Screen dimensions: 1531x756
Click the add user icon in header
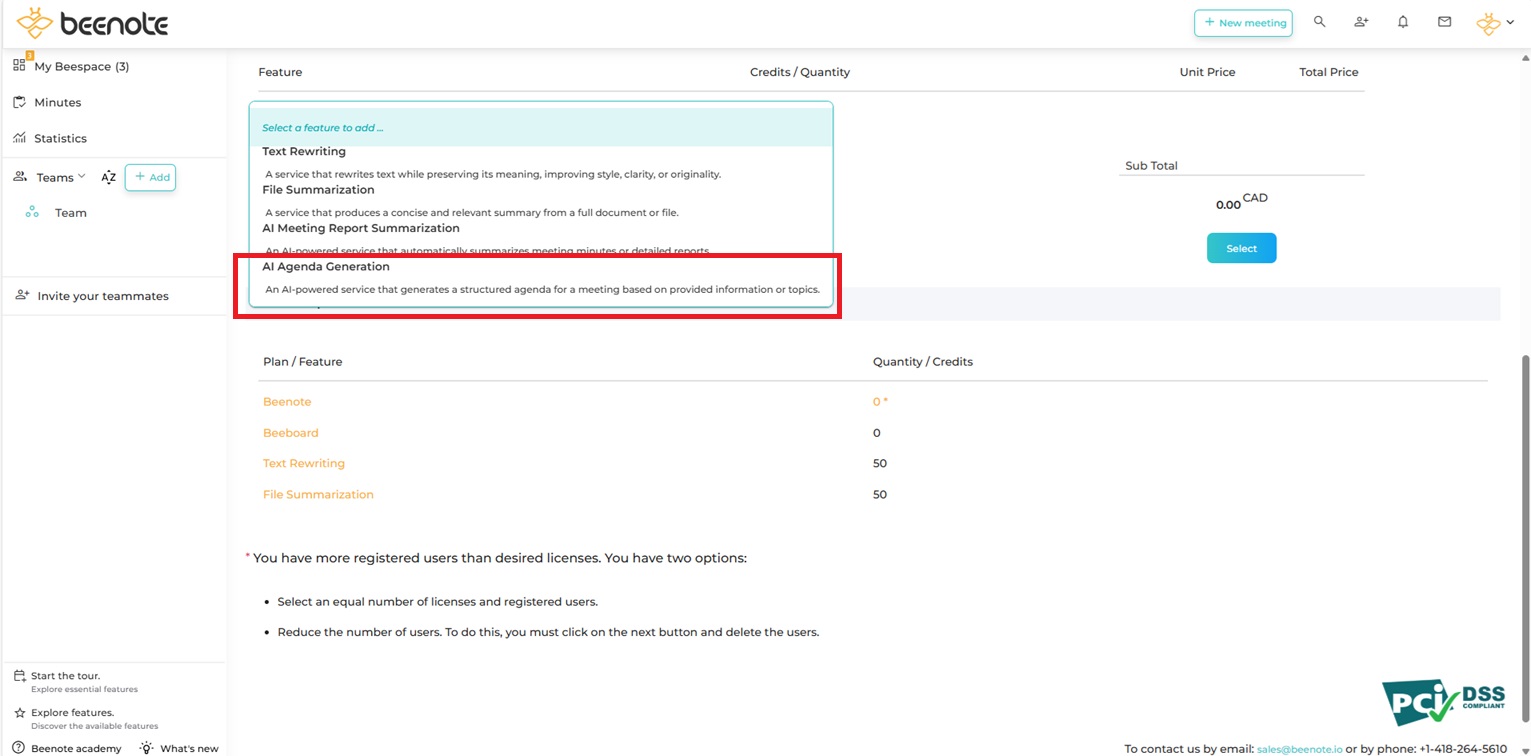click(1361, 22)
